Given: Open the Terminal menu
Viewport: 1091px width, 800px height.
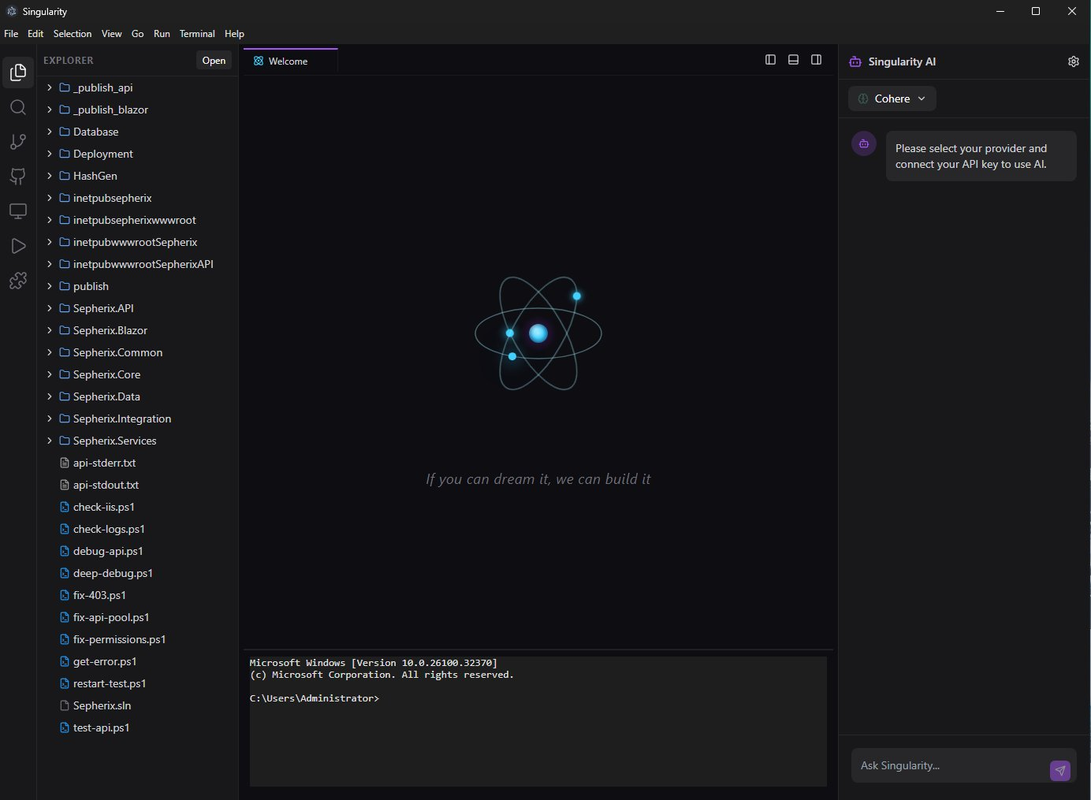Looking at the screenshot, I should point(196,33).
